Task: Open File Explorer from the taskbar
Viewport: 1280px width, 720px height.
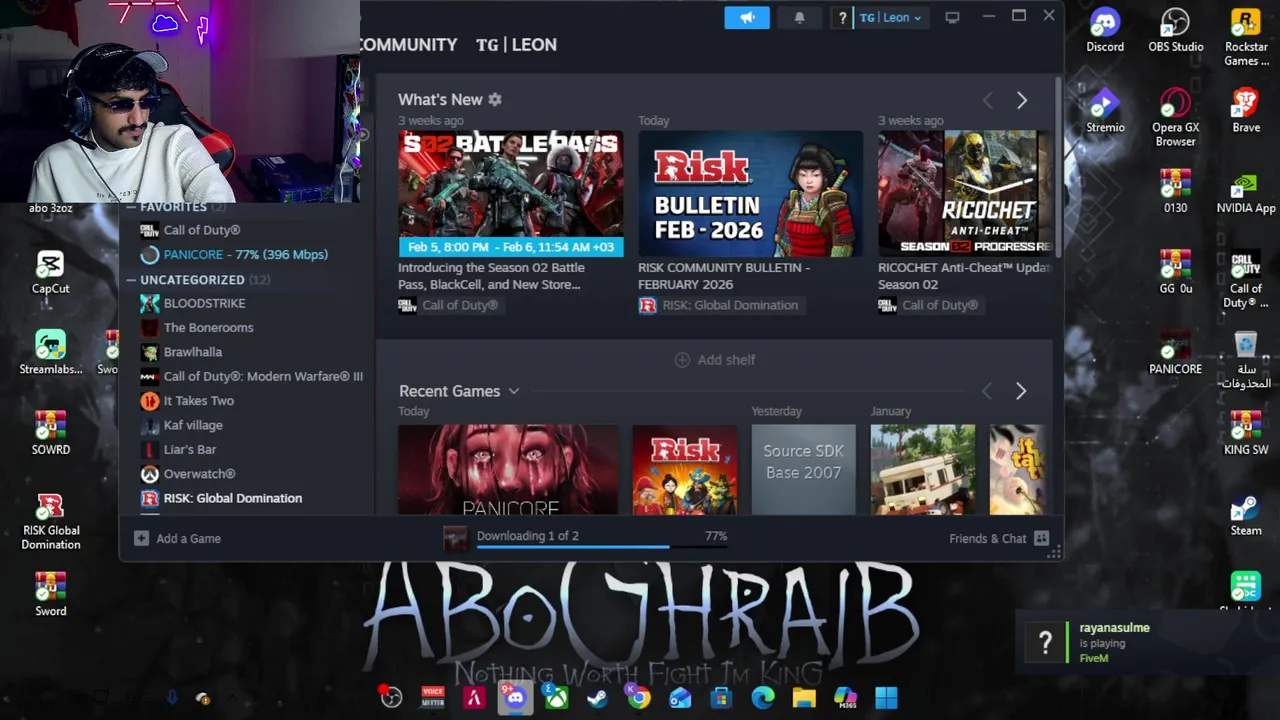Action: pos(804,697)
